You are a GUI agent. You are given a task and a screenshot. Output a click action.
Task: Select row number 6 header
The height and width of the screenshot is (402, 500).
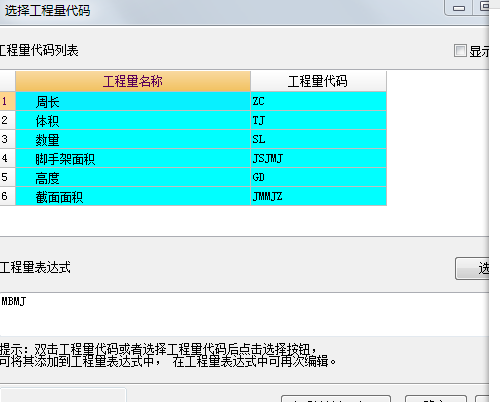click(7, 196)
